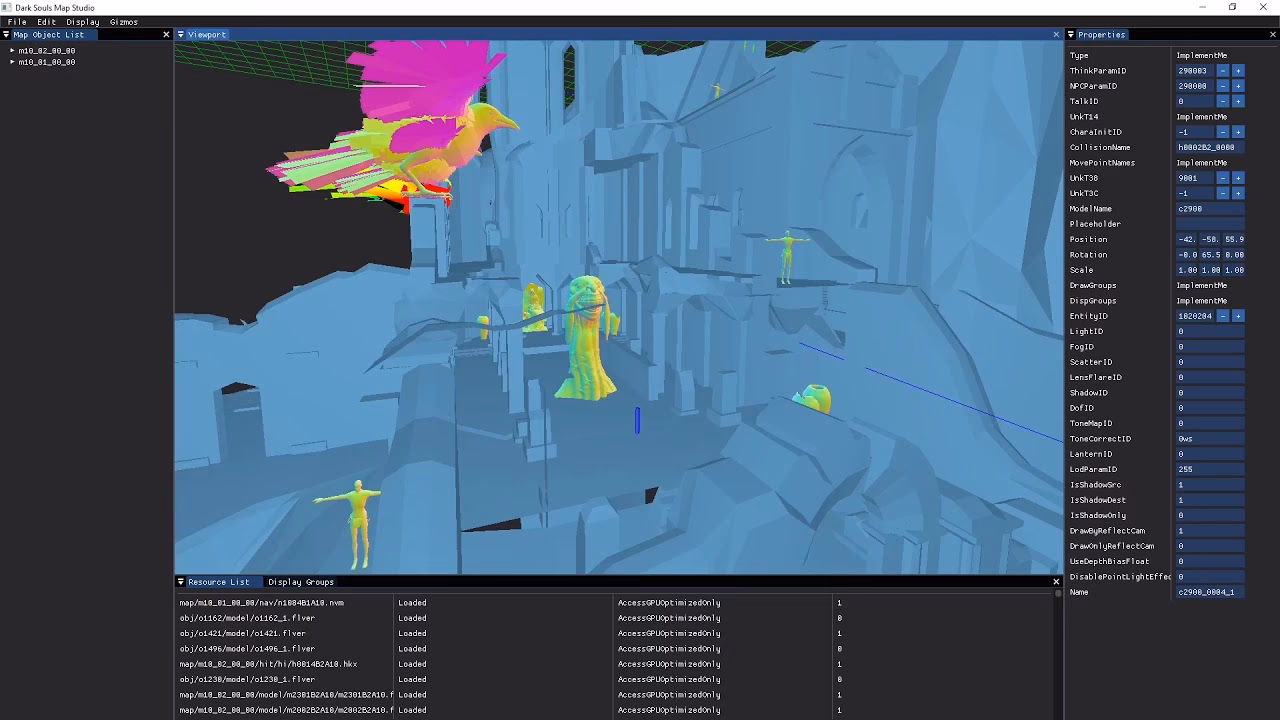This screenshot has height=720, width=1280.
Task: Close the Map Object List panel
Action: point(166,35)
